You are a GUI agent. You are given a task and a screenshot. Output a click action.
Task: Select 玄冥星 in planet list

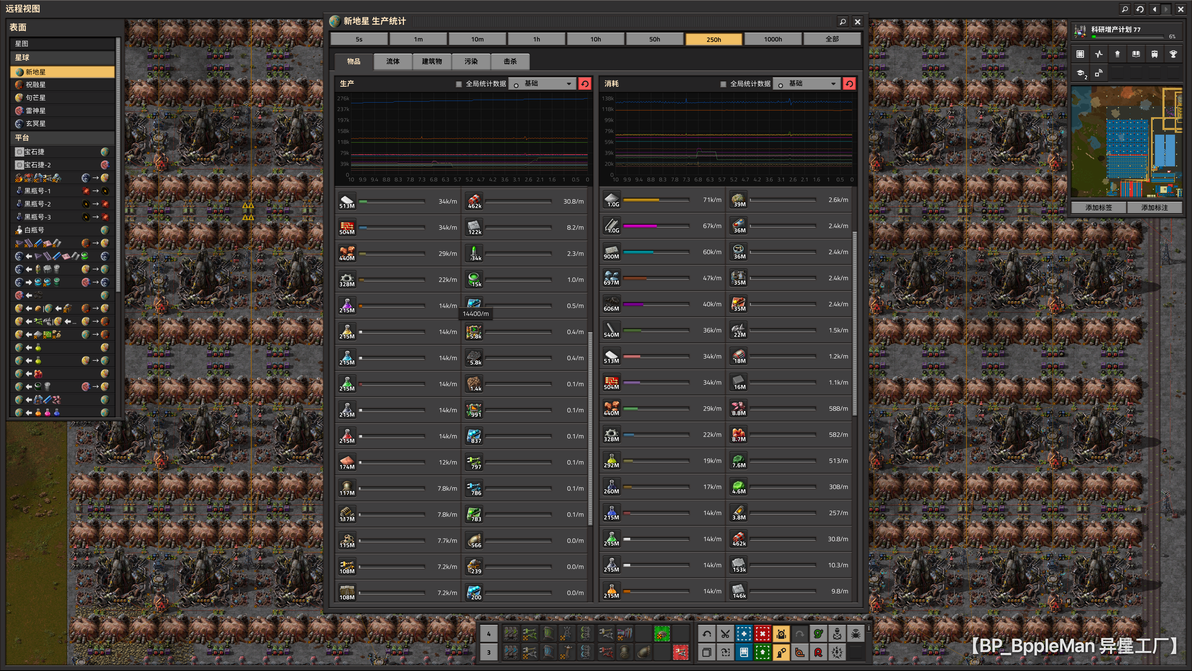click(62, 123)
